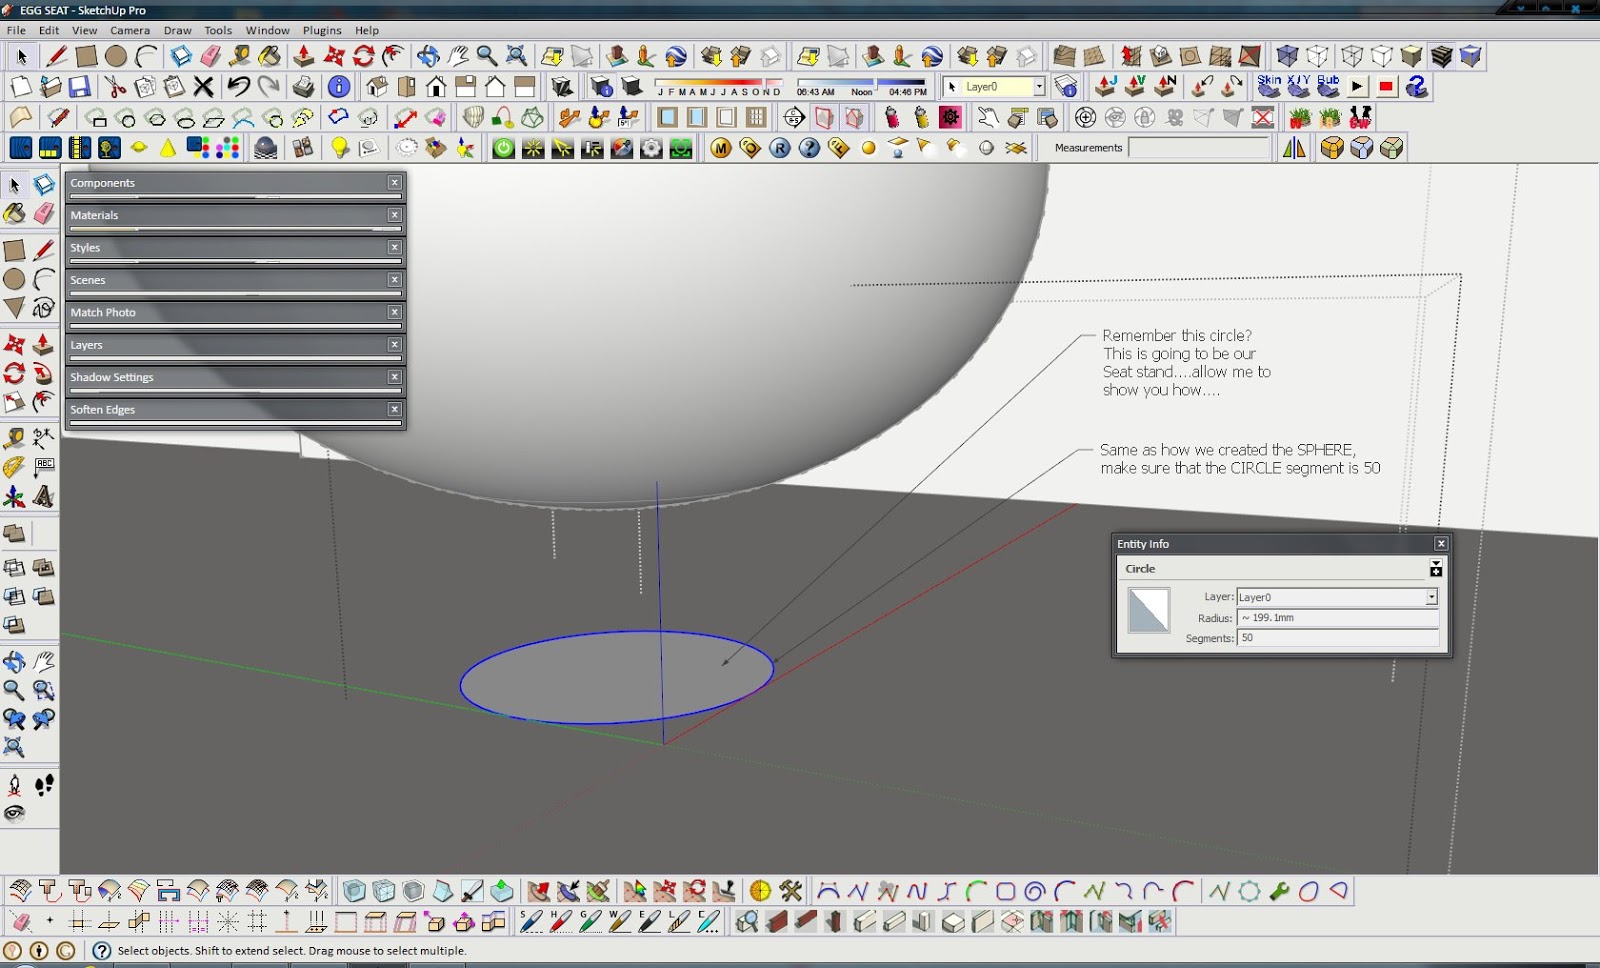1600x968 pixels.
Task: Click the red stop button in toolbar
Action: click(x=1386, y=87)
